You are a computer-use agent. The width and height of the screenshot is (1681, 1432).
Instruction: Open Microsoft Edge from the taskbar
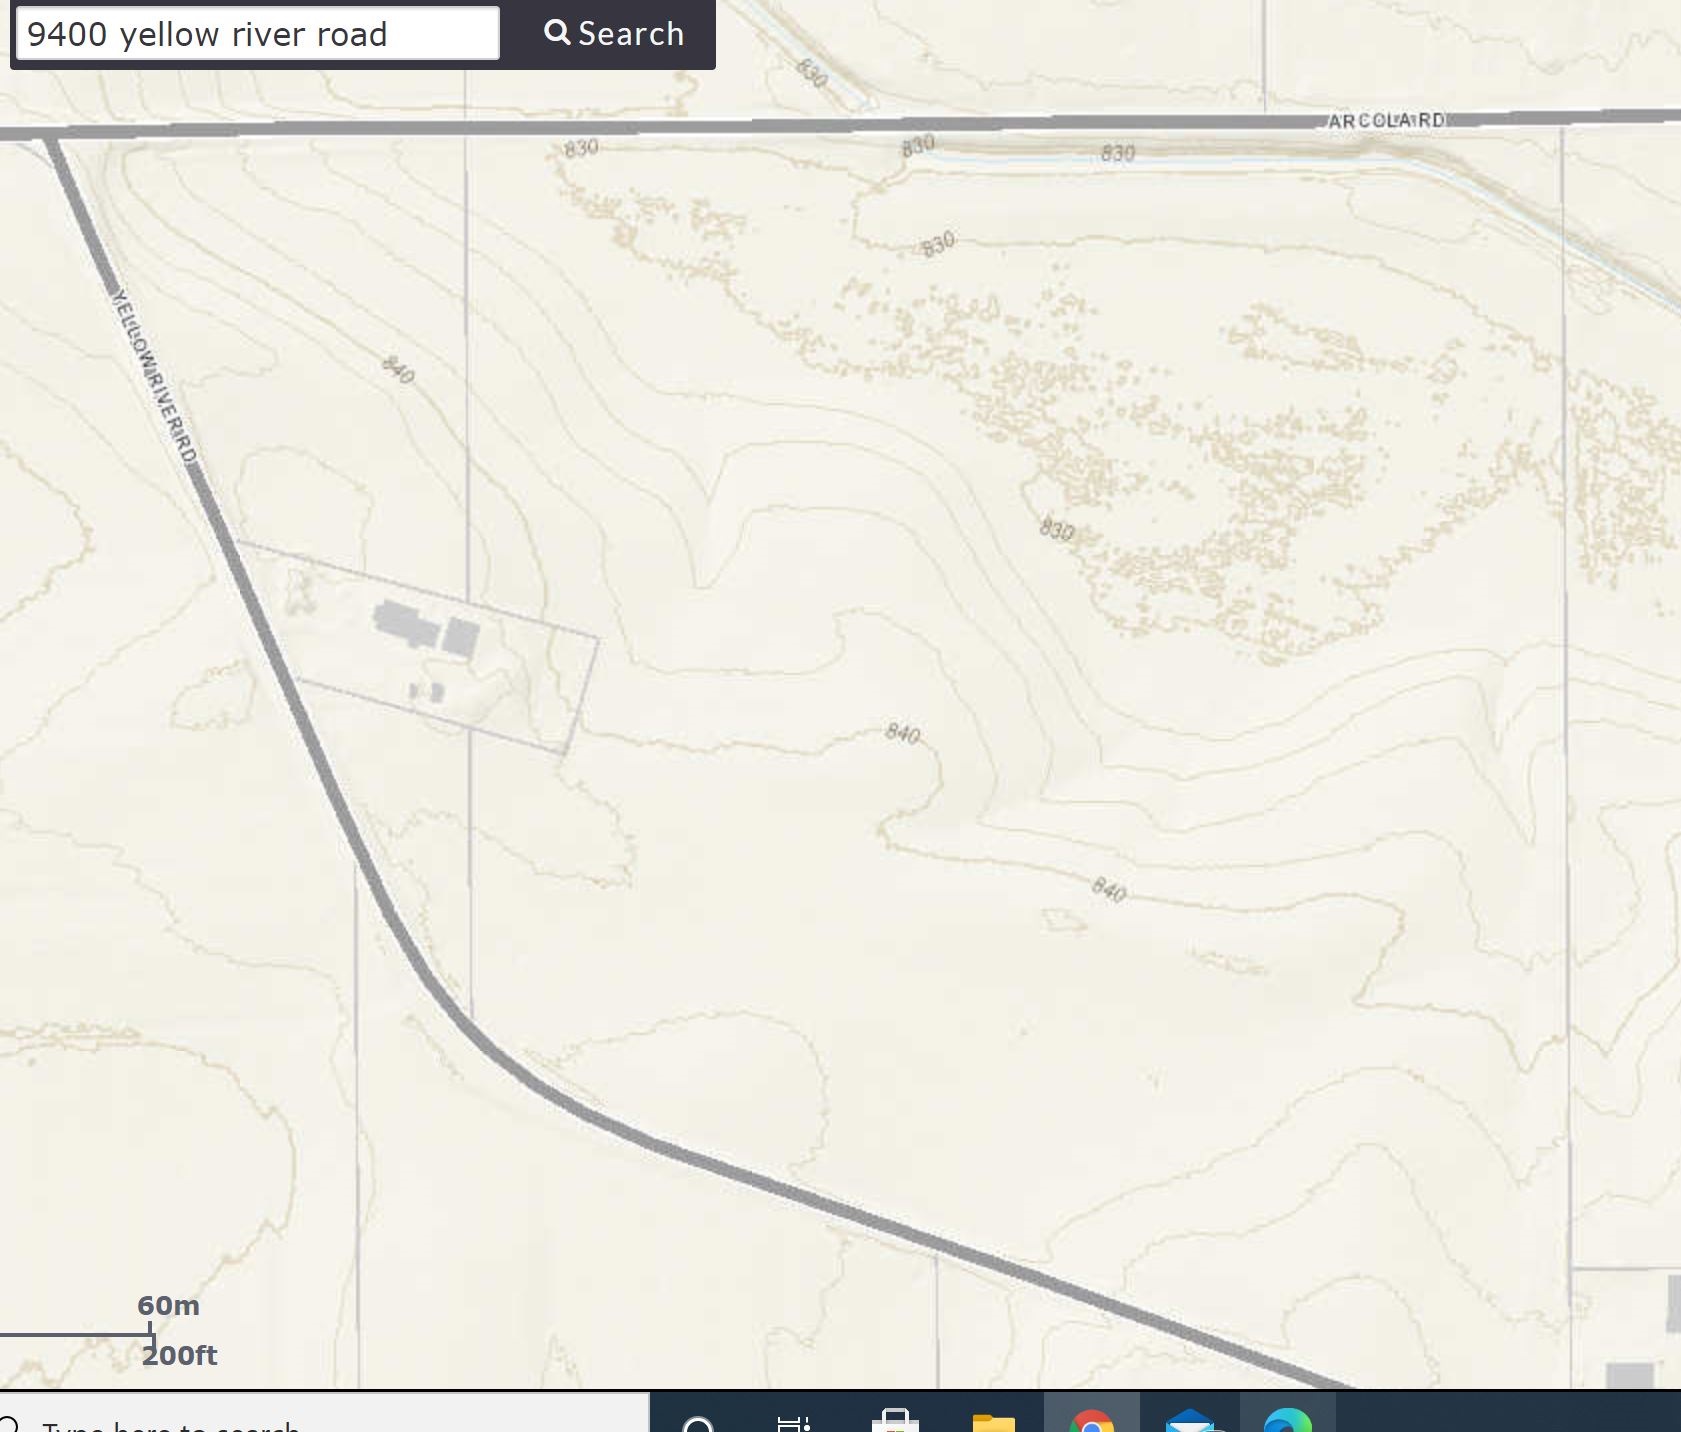pos(1287,1419)
